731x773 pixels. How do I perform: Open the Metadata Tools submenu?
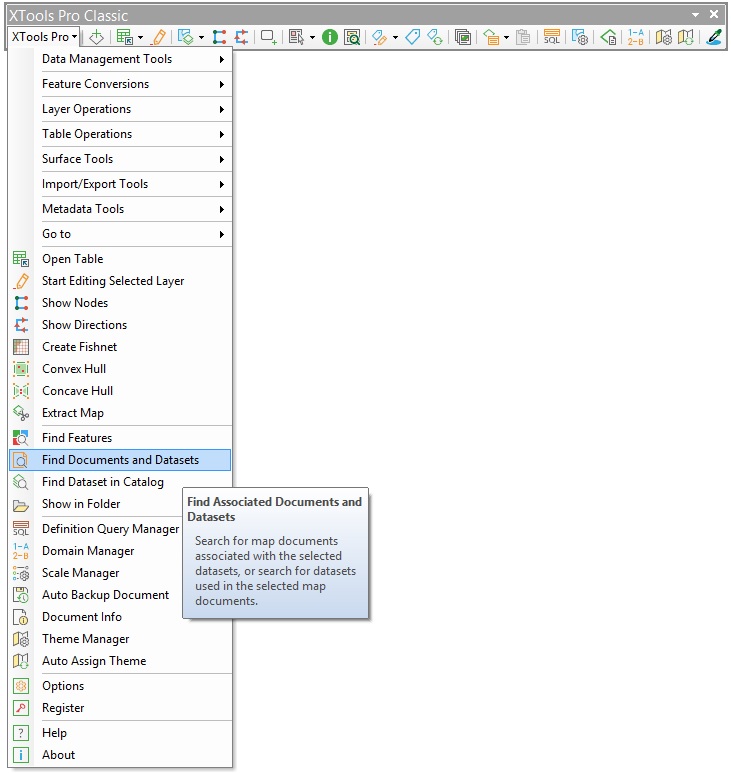coord(120,210)
